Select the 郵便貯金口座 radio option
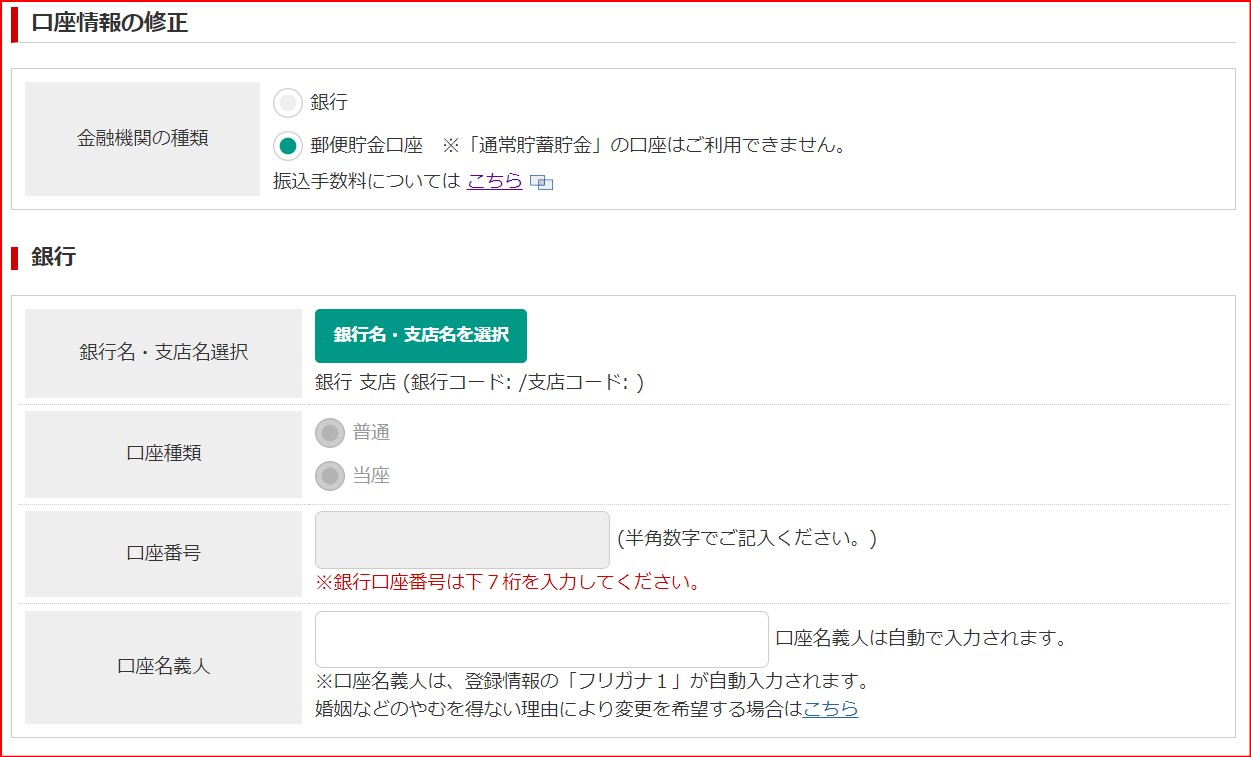The image size is (1251, 757). tap(288, 146)
